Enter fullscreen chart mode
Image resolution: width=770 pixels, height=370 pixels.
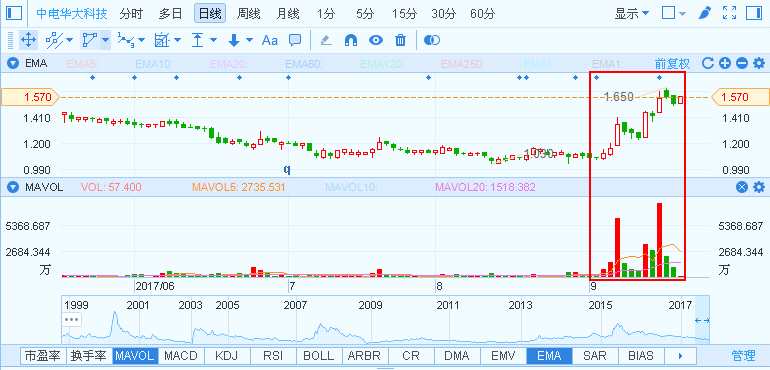point(729,13)
